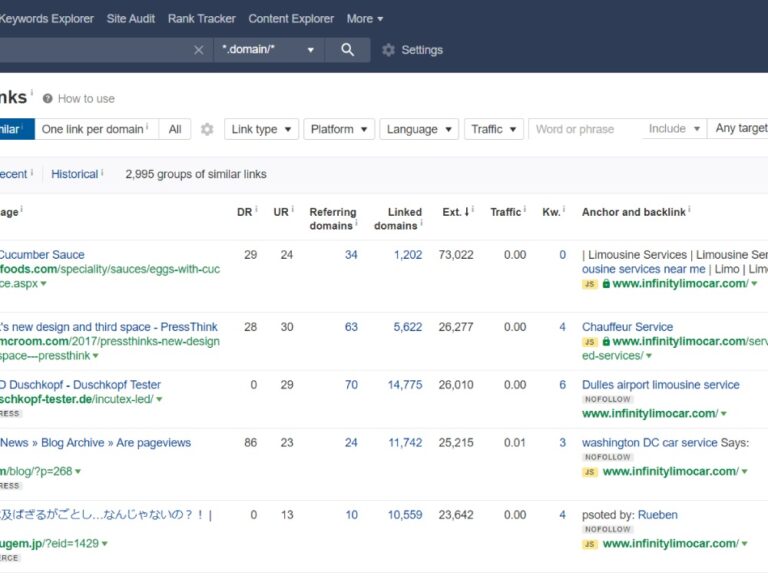
Task: Click the Rueben anchor link
Action: [658, 515]
